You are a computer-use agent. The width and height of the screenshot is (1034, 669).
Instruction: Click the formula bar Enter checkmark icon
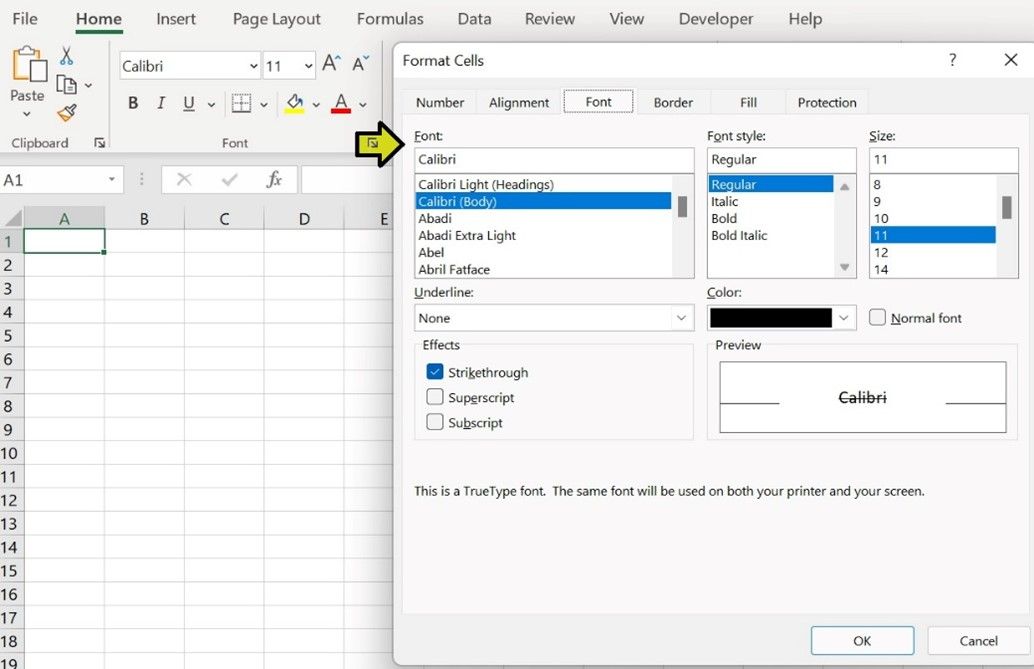click(229, 179)
